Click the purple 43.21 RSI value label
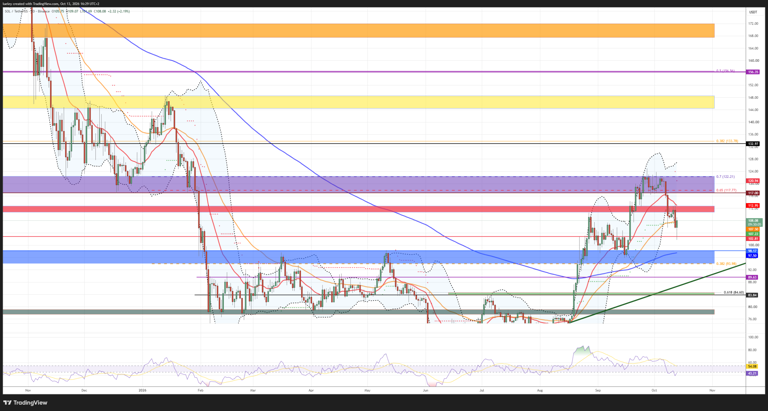768x411 pixels. click(x=752, y=373)
